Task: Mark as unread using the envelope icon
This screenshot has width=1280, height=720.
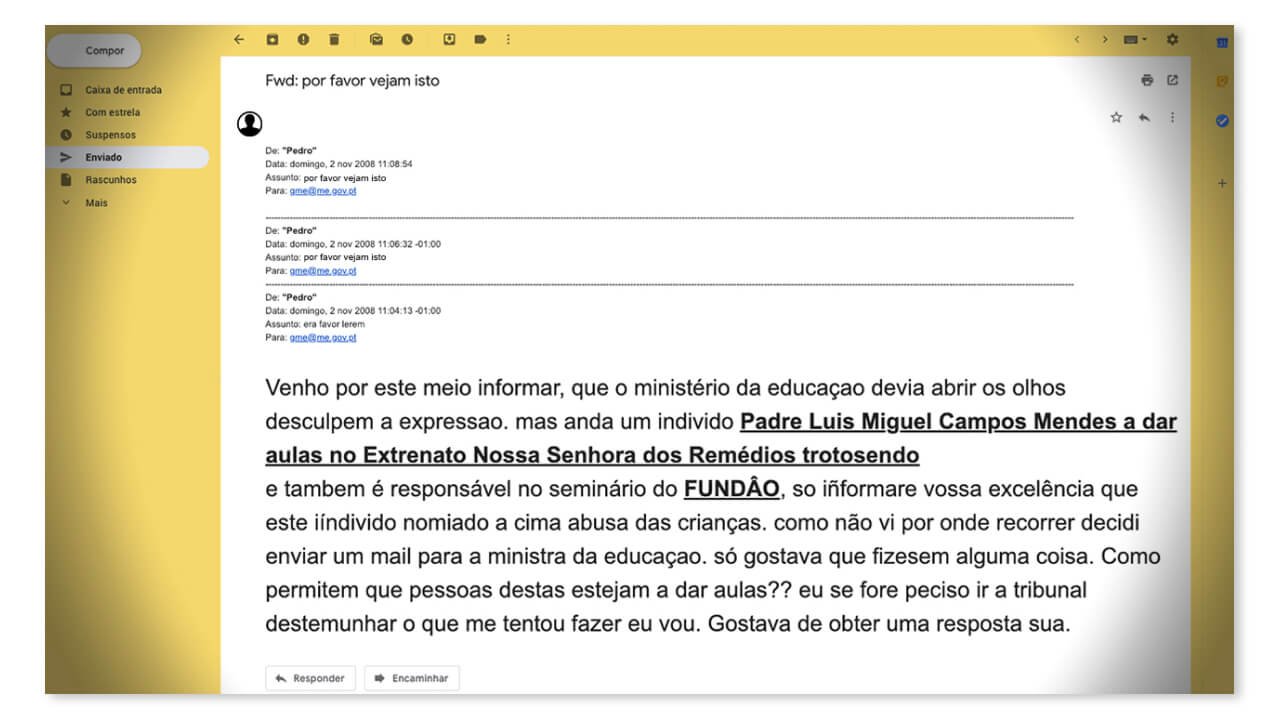Action: coord(376,39)
